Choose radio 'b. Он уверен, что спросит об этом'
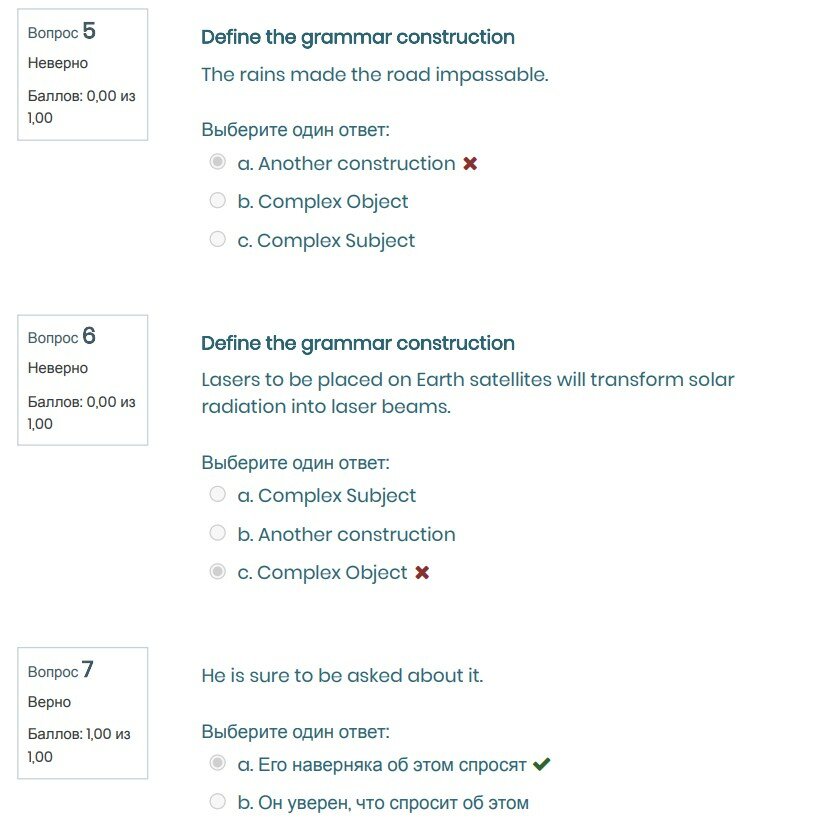The width and height of the screenshot is (835, 837). (217, 801)
